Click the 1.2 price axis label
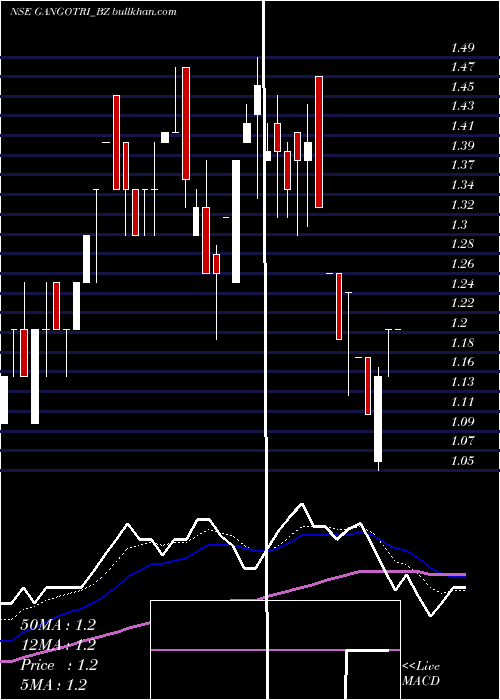500x700 pixels. tap(459, 323)
